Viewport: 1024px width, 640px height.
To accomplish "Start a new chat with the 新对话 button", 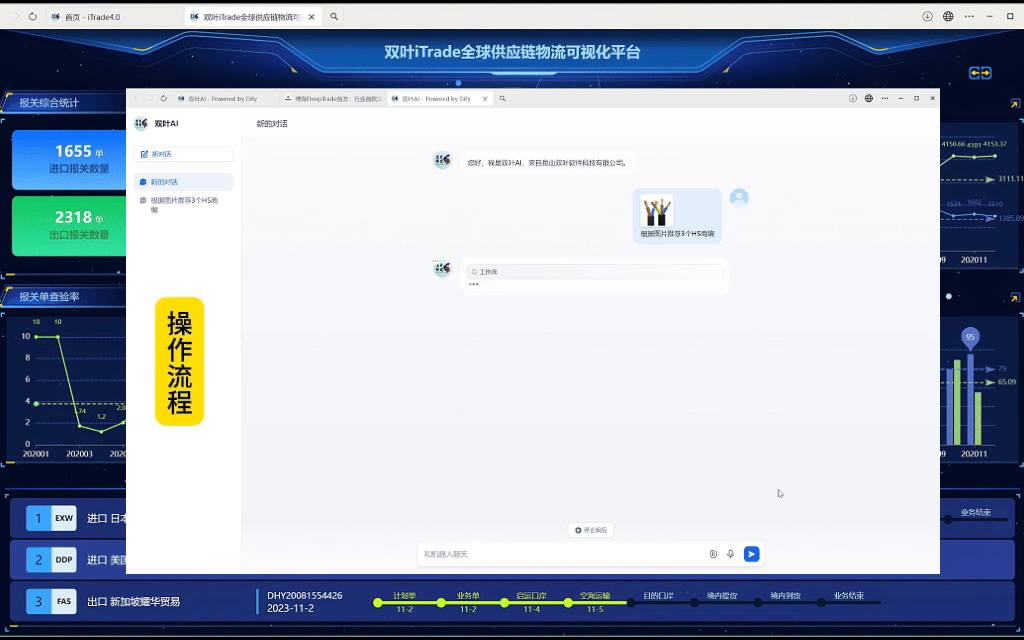I will (x=184, y=154).
